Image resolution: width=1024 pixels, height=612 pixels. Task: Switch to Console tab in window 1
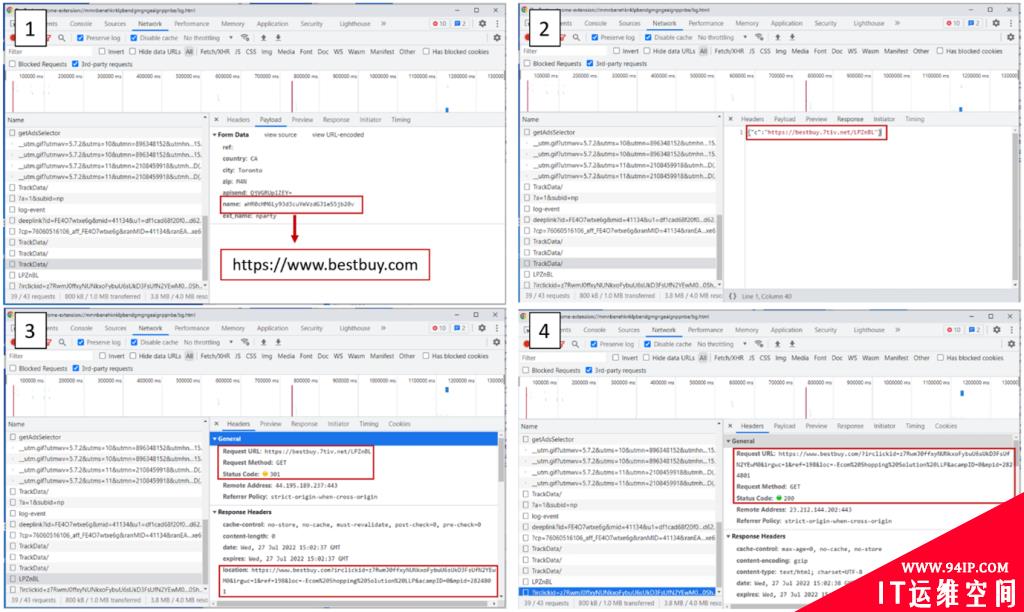81,24
